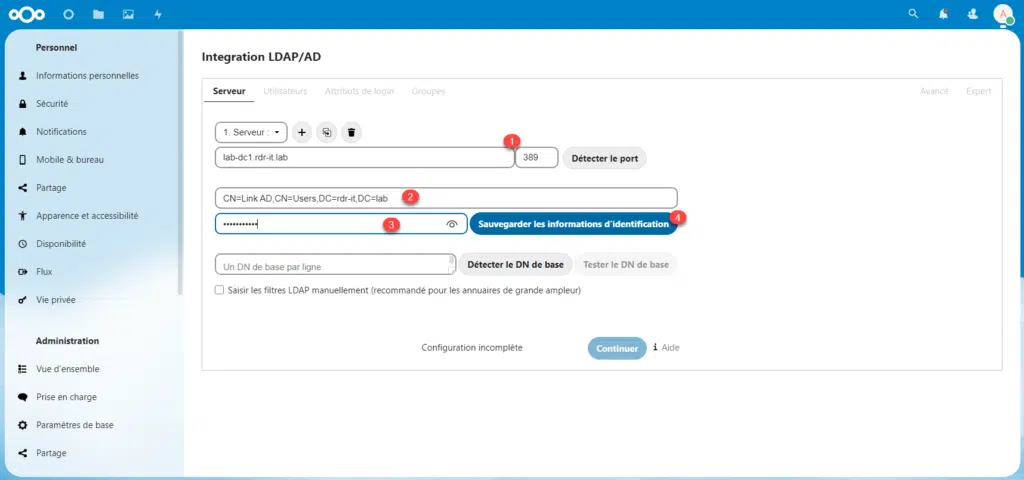This screenshot has width=1024, height=480.
Task: Open the Files folder icon
Action: pos(99,14)
